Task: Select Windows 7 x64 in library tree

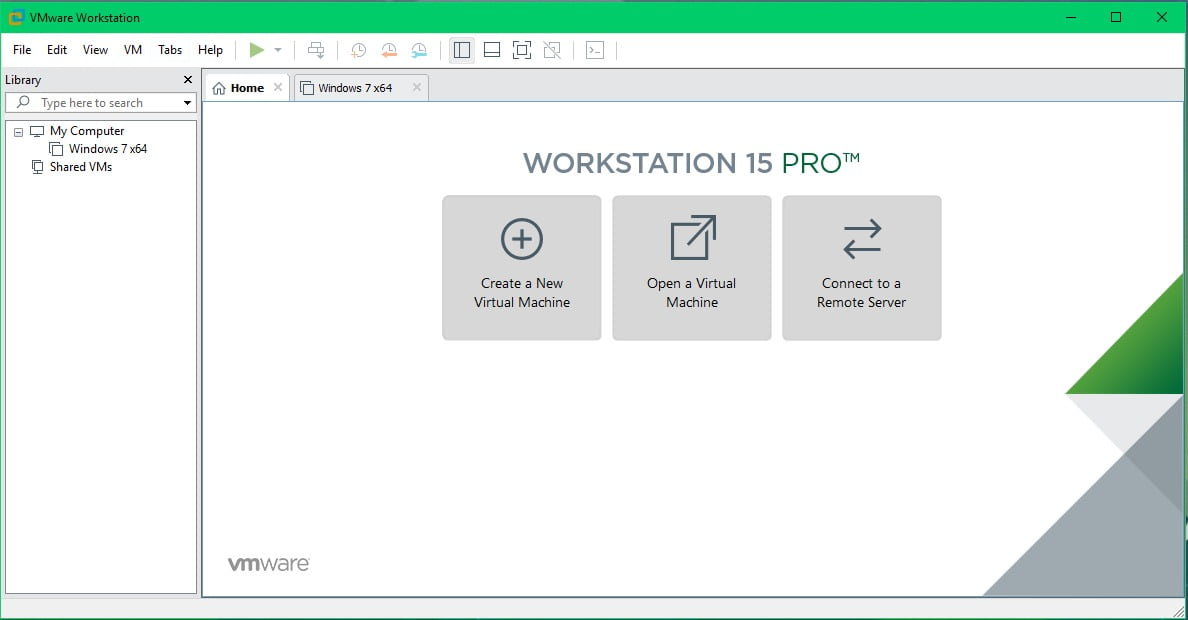Action: pos(108,149)
